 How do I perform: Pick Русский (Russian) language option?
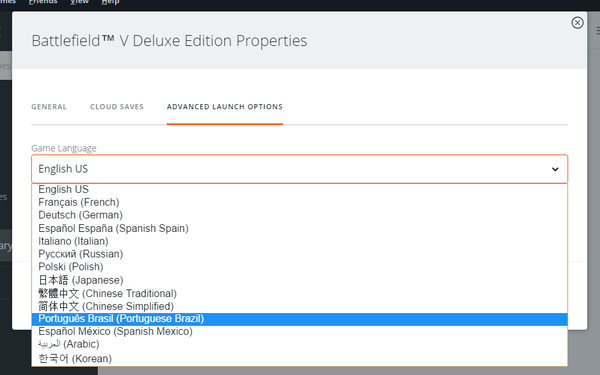click(300, 254)
